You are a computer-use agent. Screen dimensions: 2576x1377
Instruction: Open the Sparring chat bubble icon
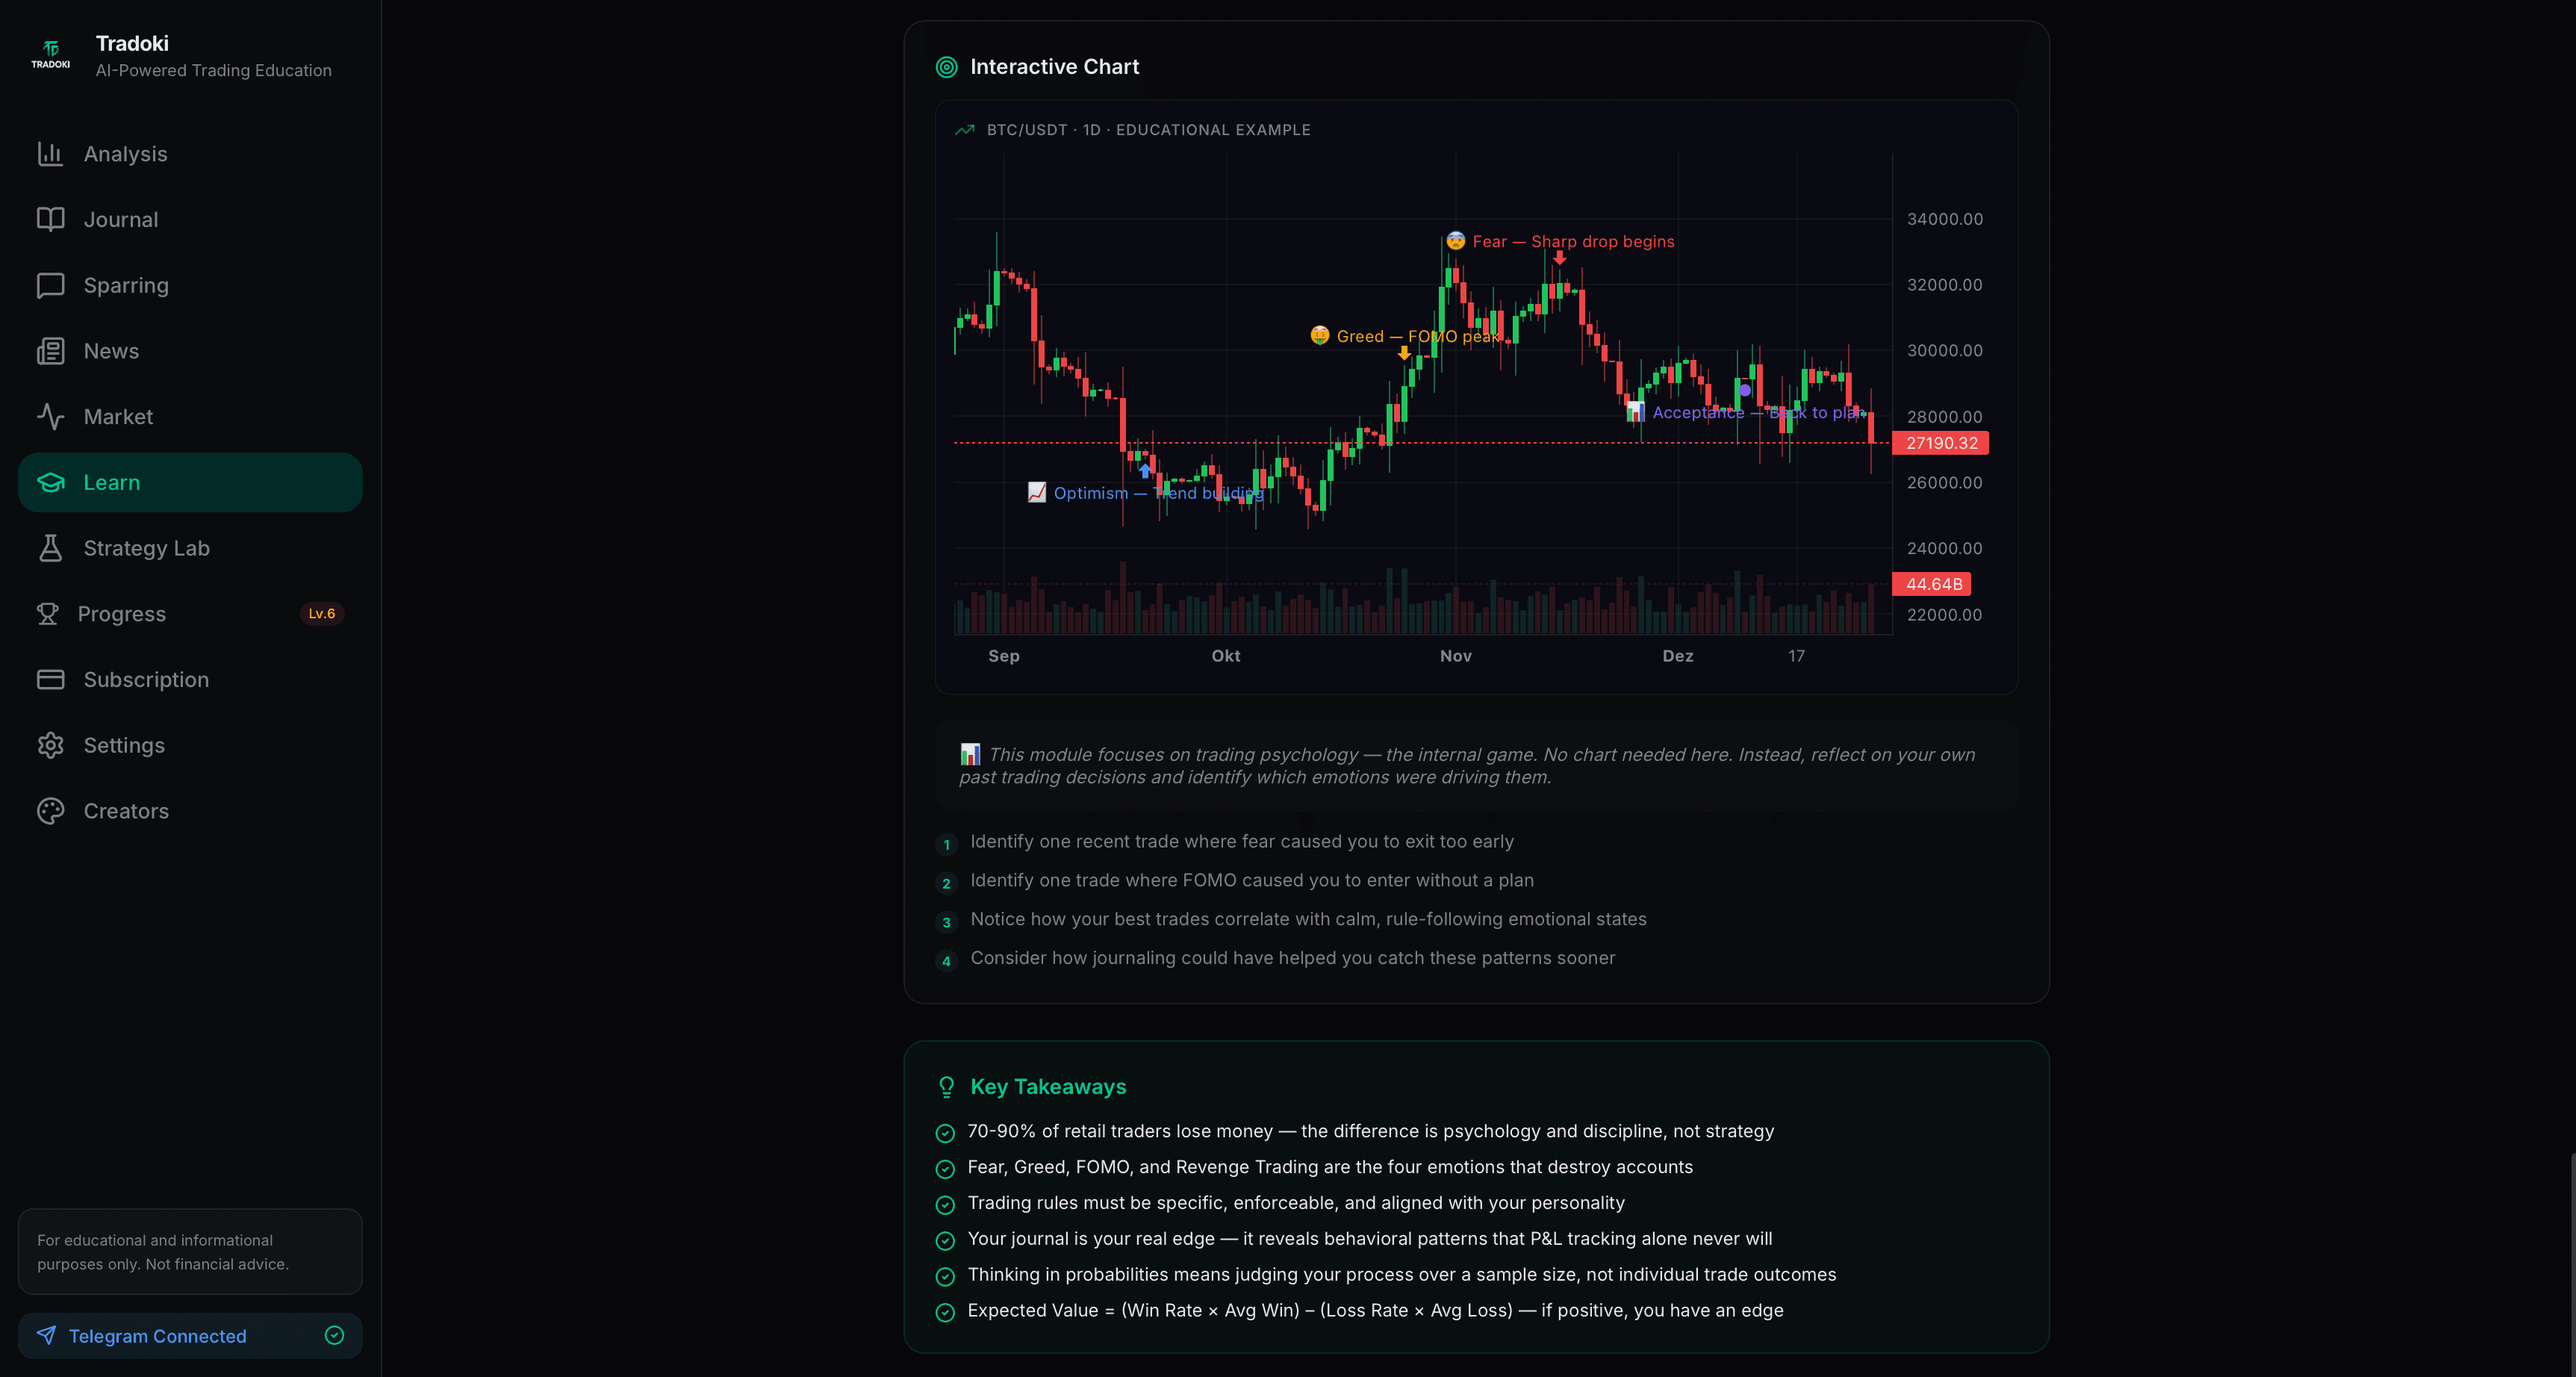(x=51, y=285)
